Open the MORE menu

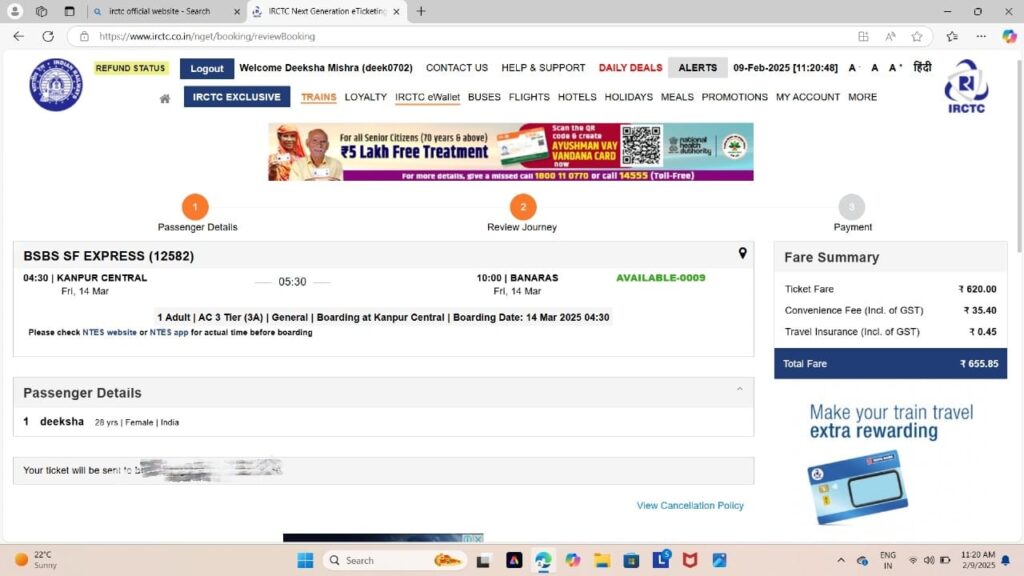(x=863, y=97)
